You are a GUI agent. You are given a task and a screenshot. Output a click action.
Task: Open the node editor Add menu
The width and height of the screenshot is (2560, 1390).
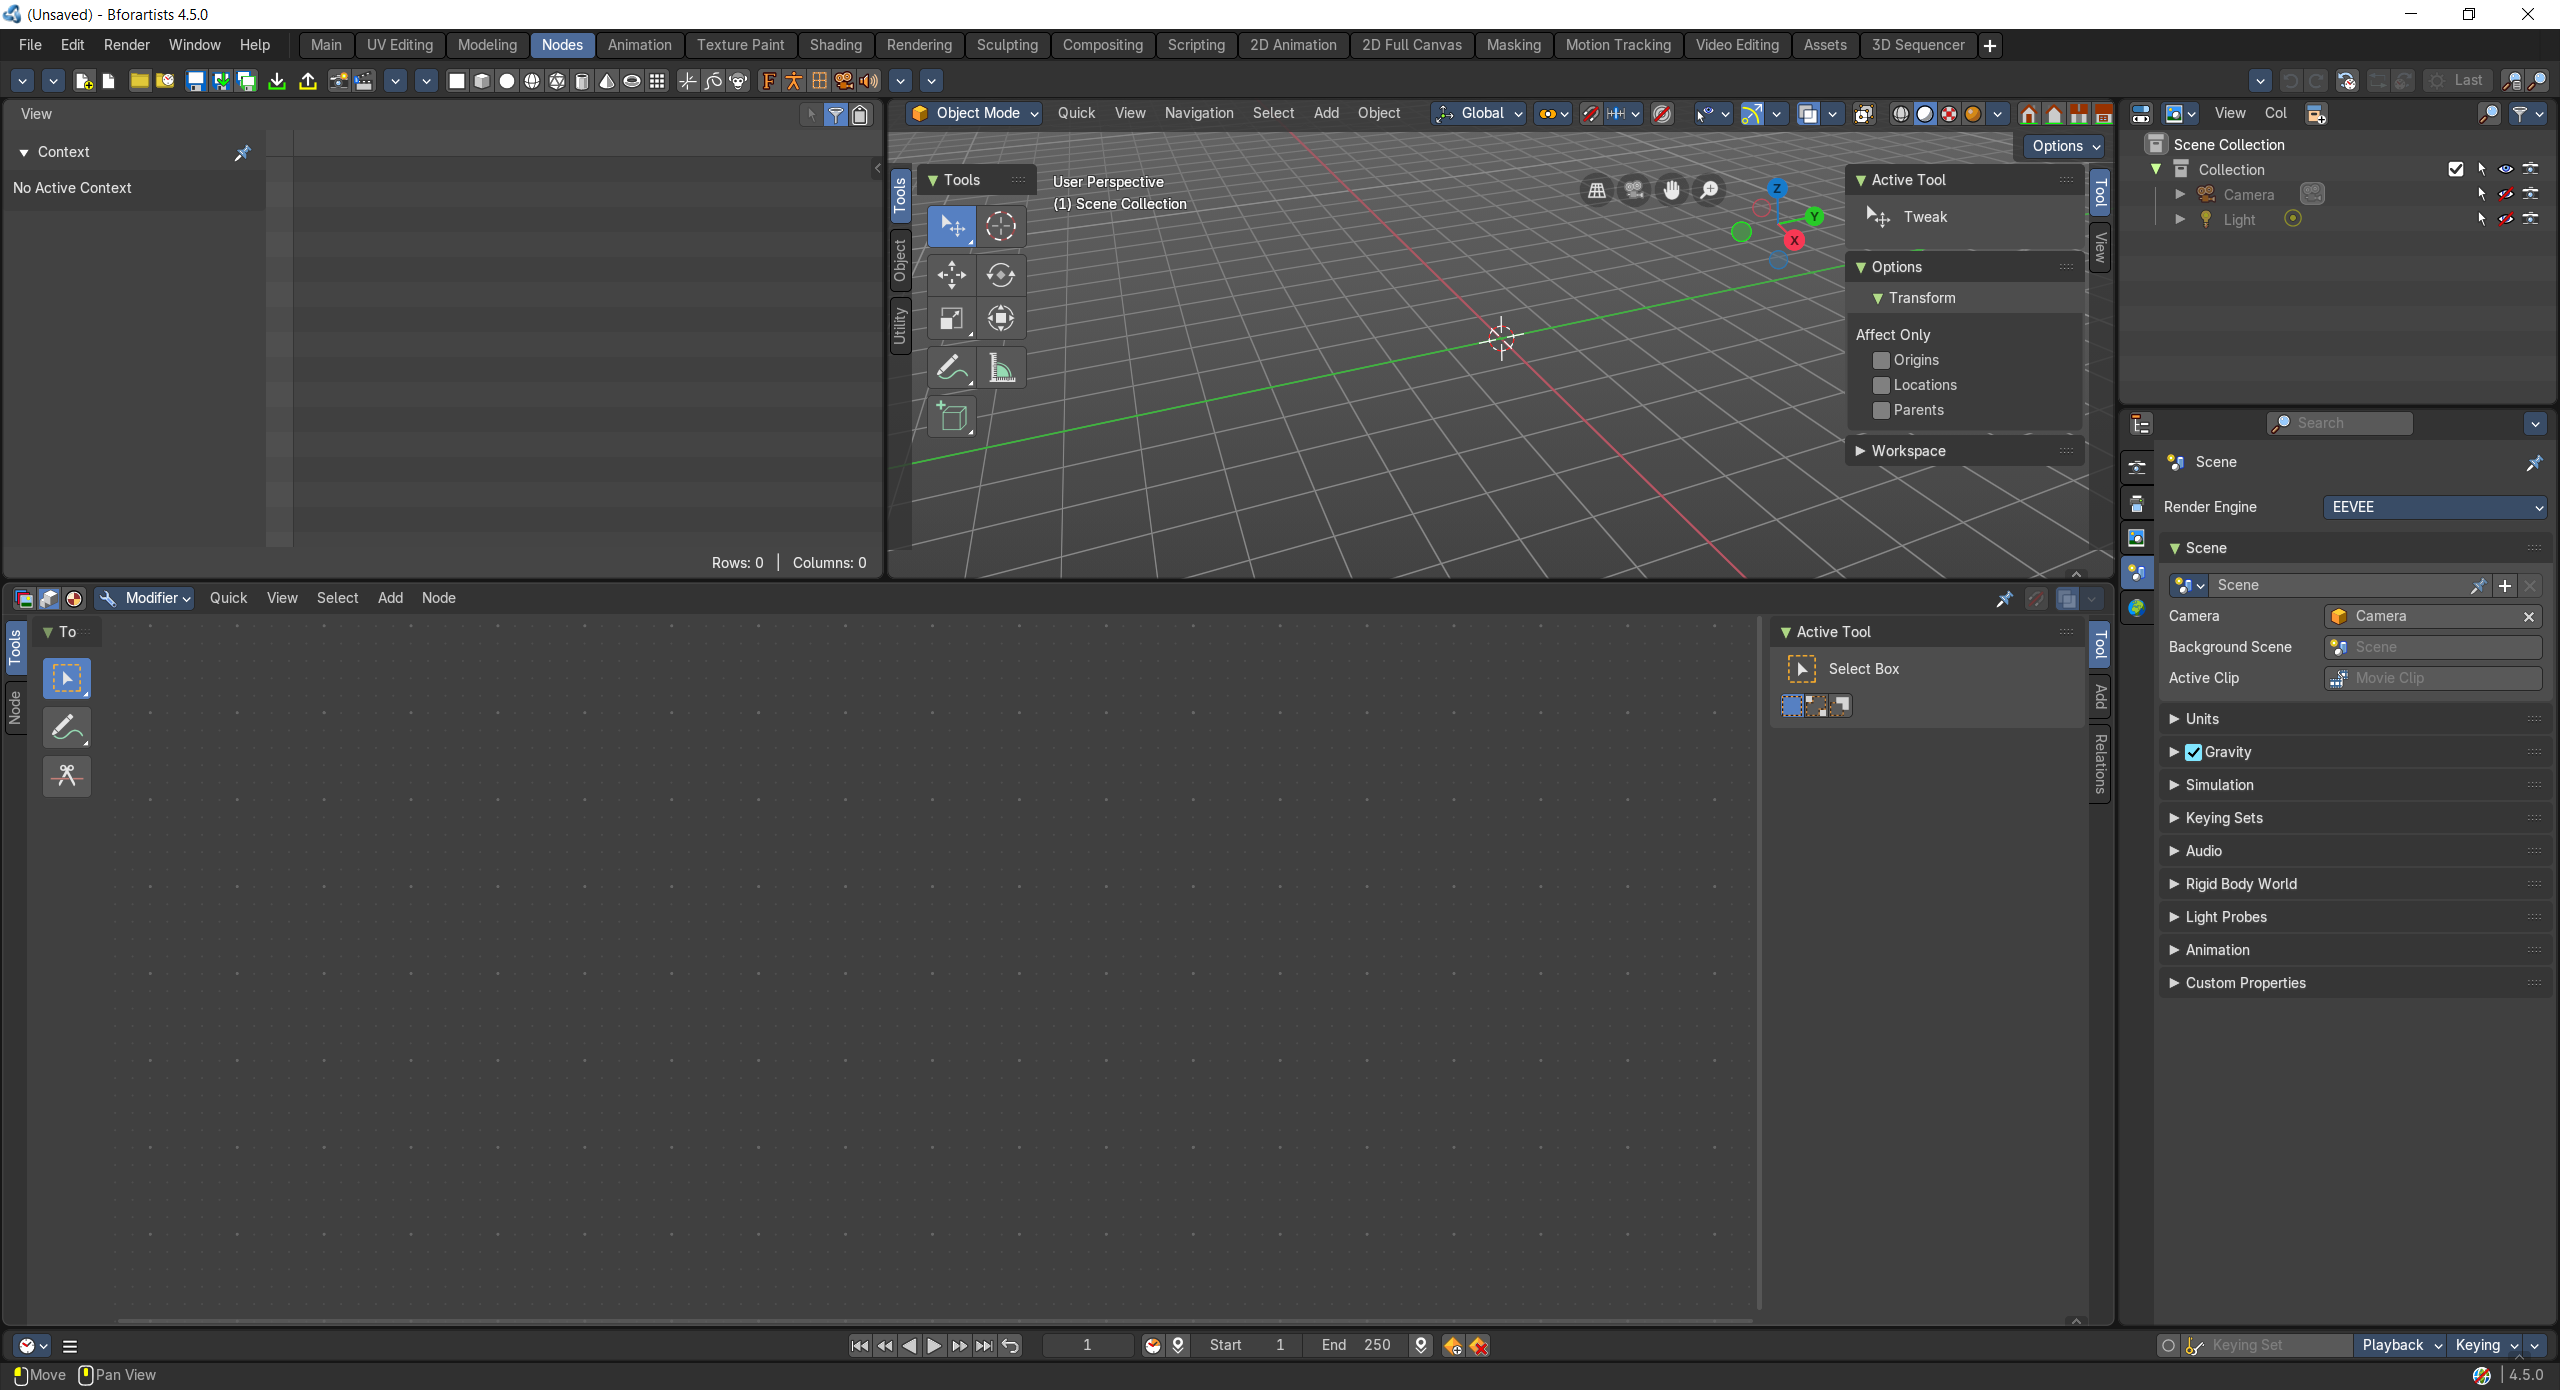pos(390,598)
